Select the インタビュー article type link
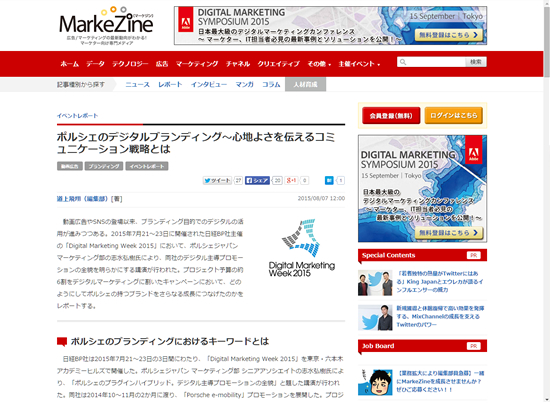Viewport: 550px width, 403px height. point(209,85)
